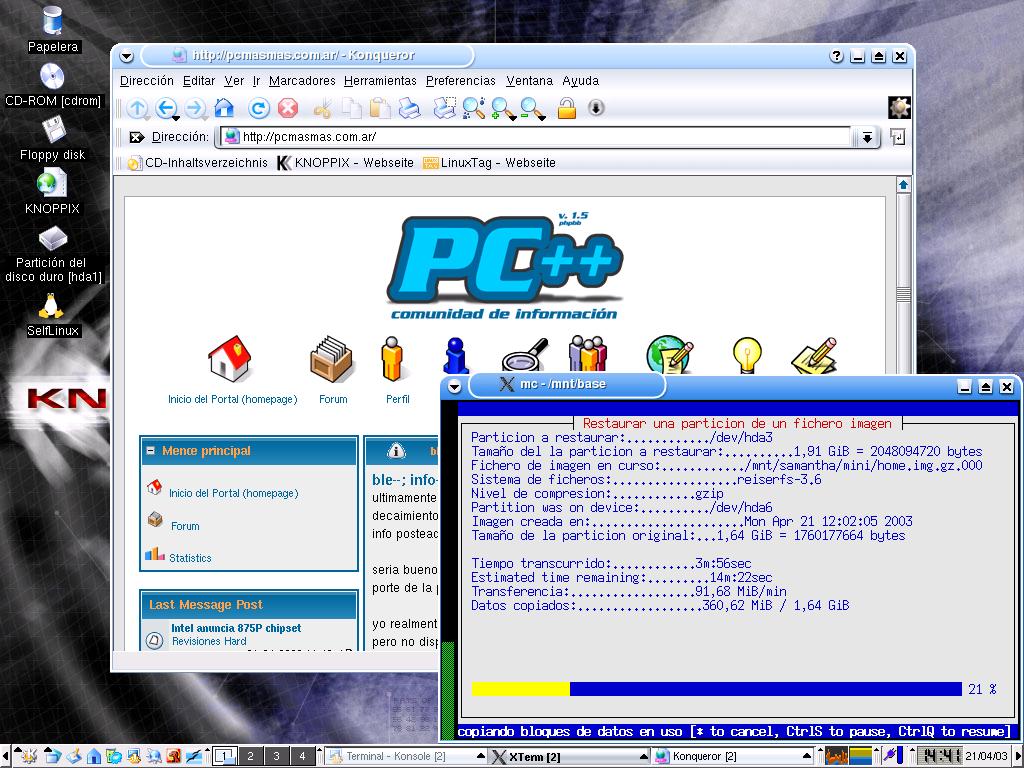Open the Papelera trash icon on desktop
The height and width of the screenshot is (768, 1024).
tap(53, 21)
